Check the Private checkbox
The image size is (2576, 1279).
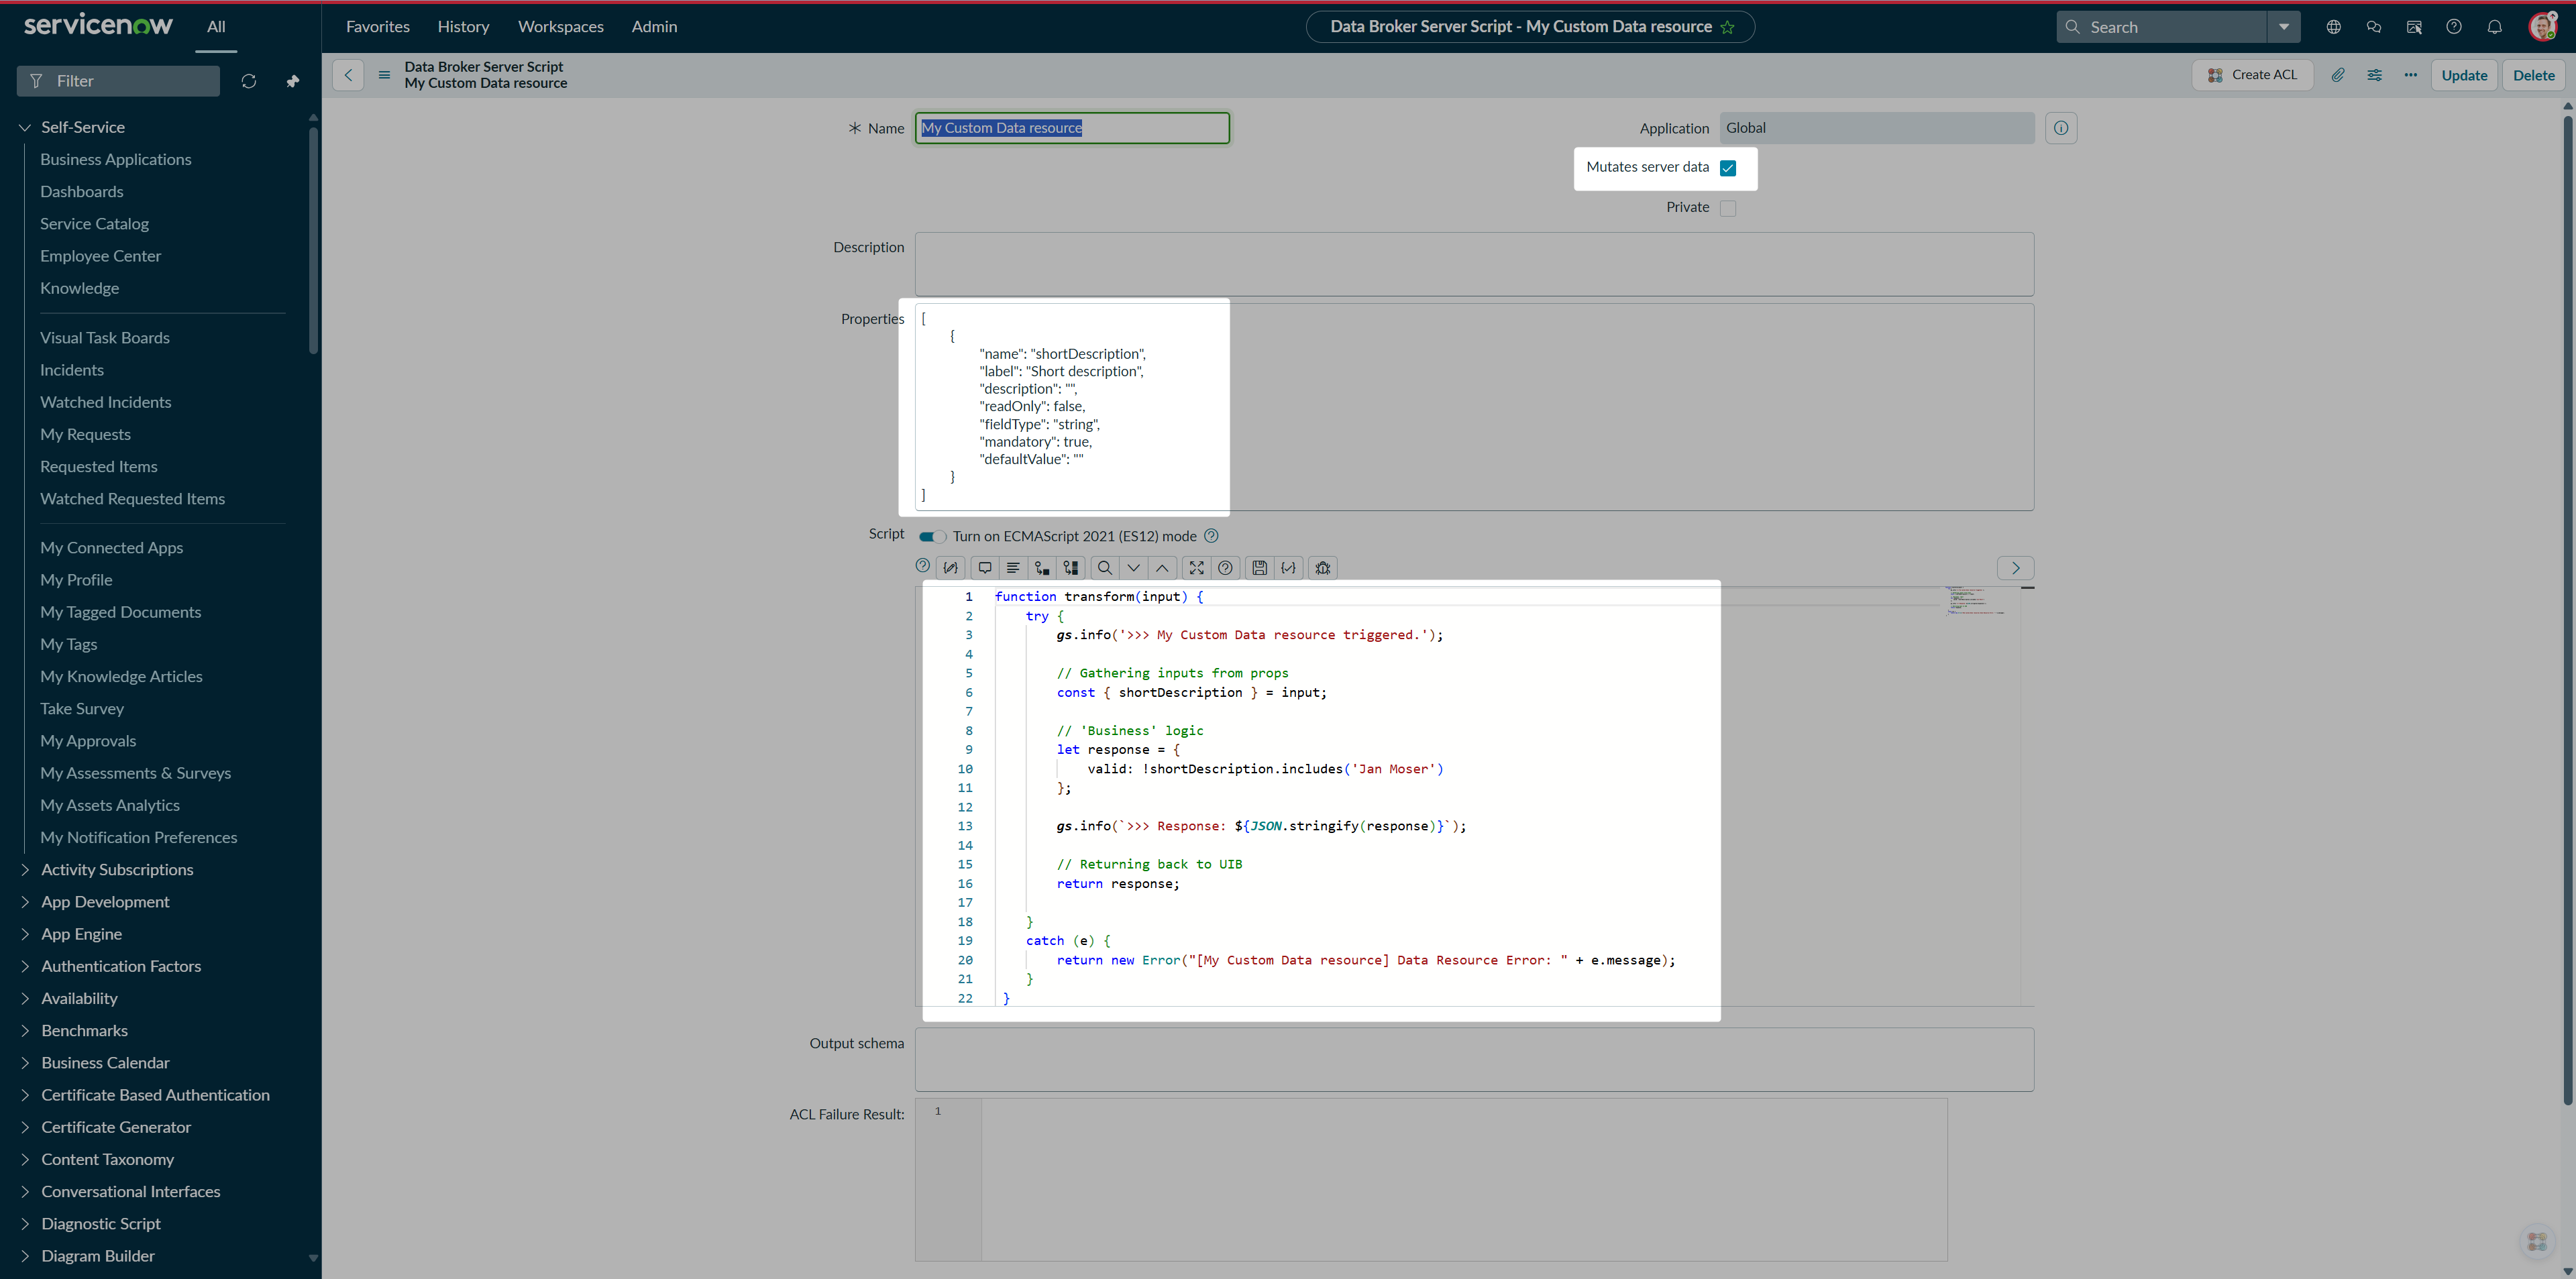click(x=1727, y=208)
